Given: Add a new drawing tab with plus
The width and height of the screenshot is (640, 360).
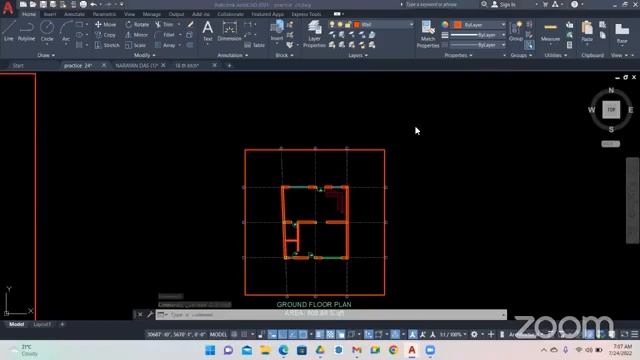Looking at the screenshot, I should click(229, 66).
